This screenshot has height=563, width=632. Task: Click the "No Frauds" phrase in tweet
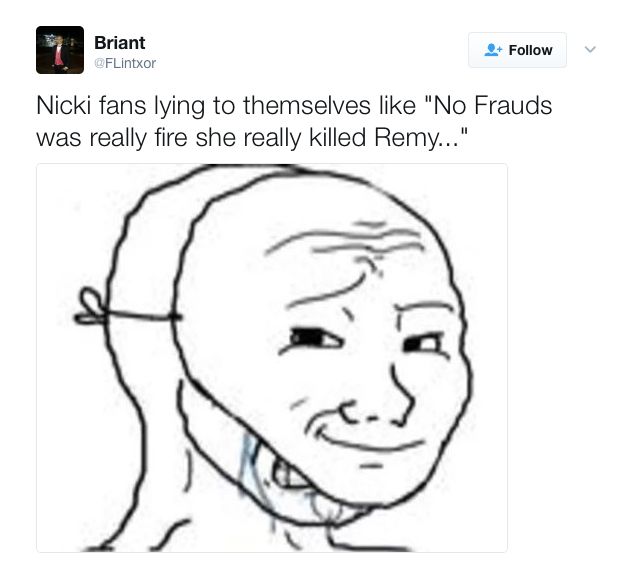[489, 106]
